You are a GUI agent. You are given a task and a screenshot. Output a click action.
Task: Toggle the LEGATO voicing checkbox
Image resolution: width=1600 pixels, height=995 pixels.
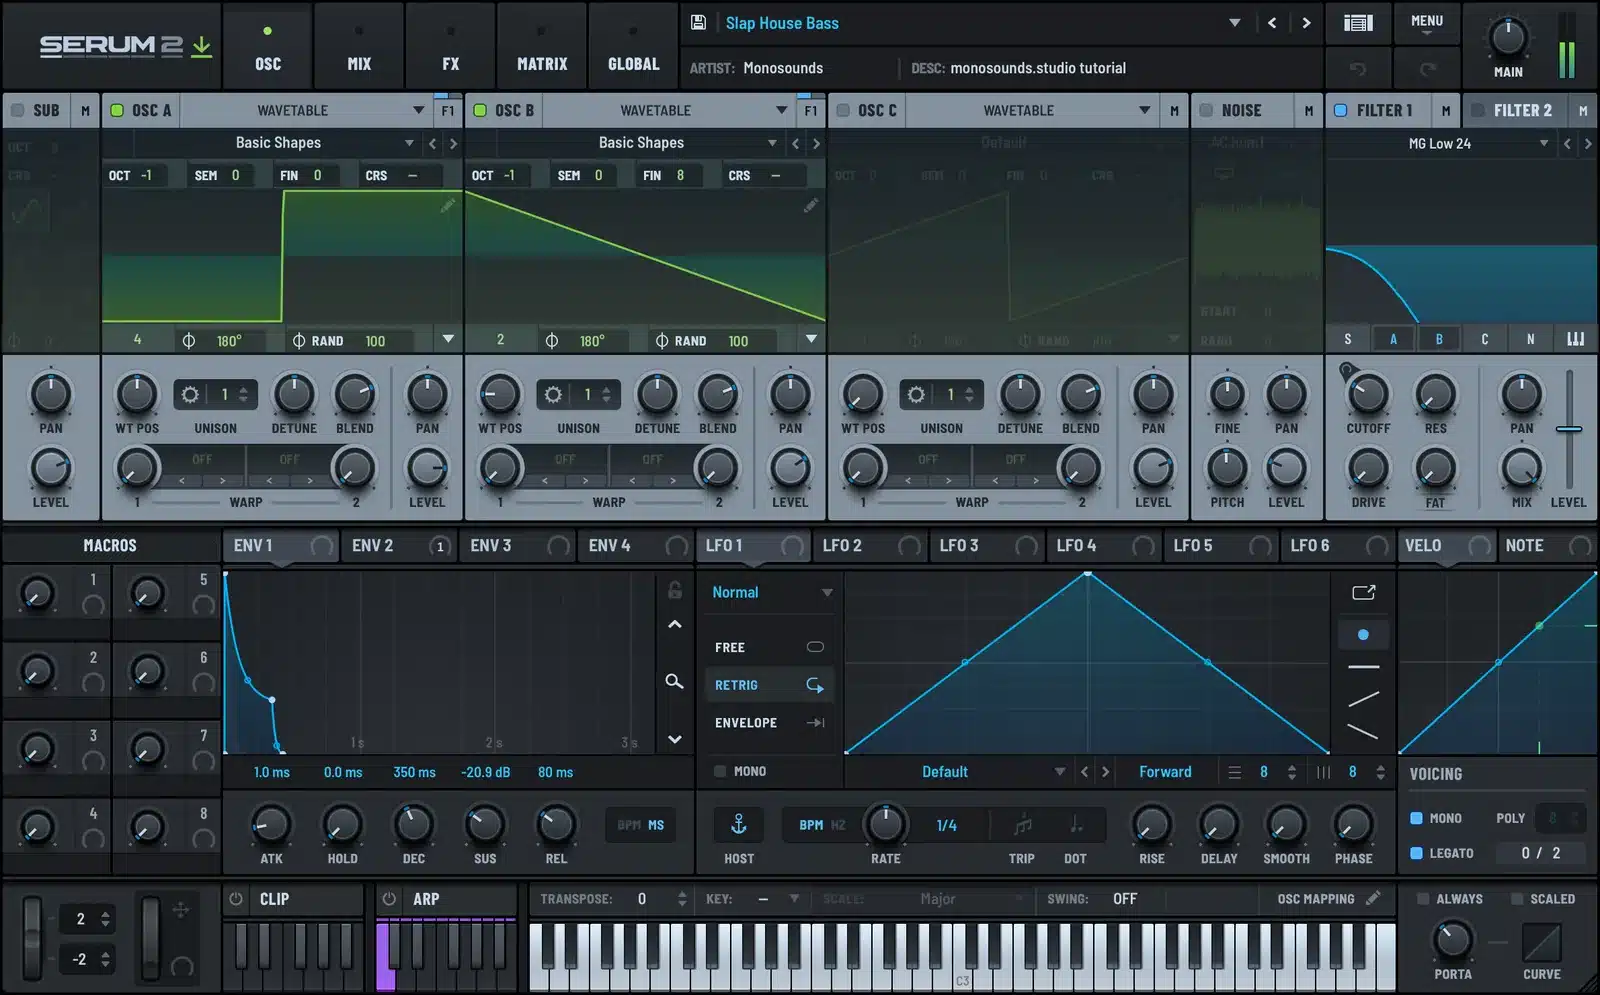point(1416,853)
